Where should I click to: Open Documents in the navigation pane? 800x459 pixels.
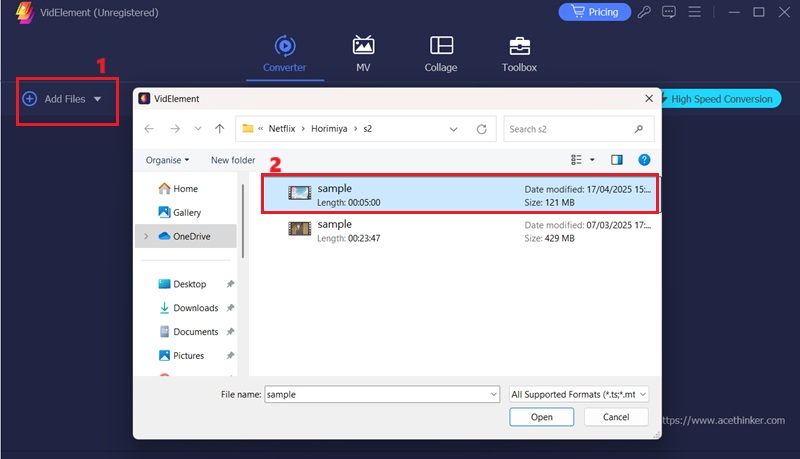pyautogui.click(x=195, y=332)
